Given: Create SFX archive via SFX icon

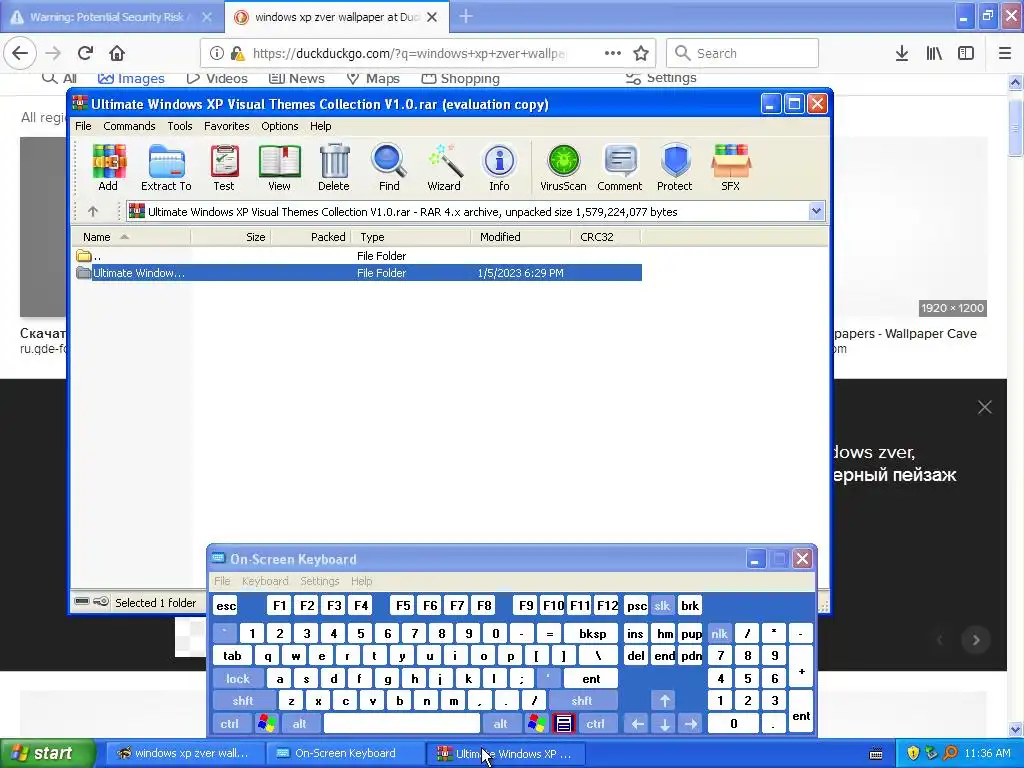Looking at the screenshot, I should tap(730, 167).
